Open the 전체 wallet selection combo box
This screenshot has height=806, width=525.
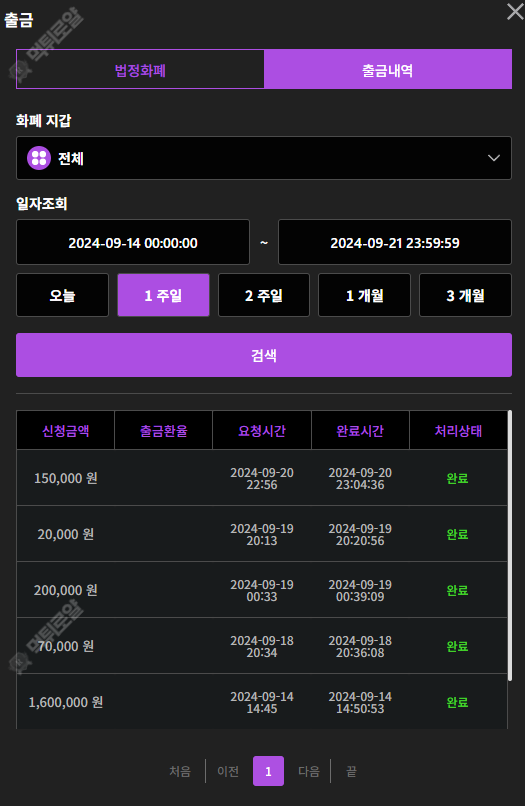264,158
